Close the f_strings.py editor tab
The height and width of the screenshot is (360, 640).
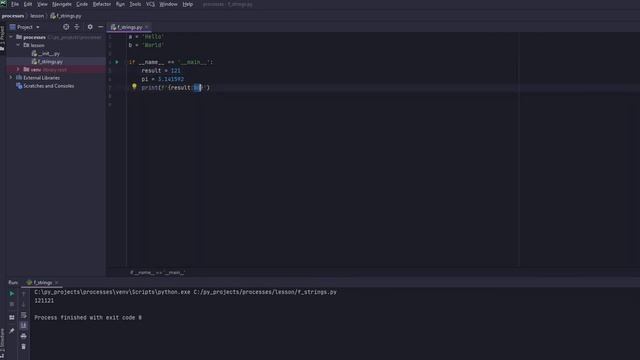(x=147, y=27)
